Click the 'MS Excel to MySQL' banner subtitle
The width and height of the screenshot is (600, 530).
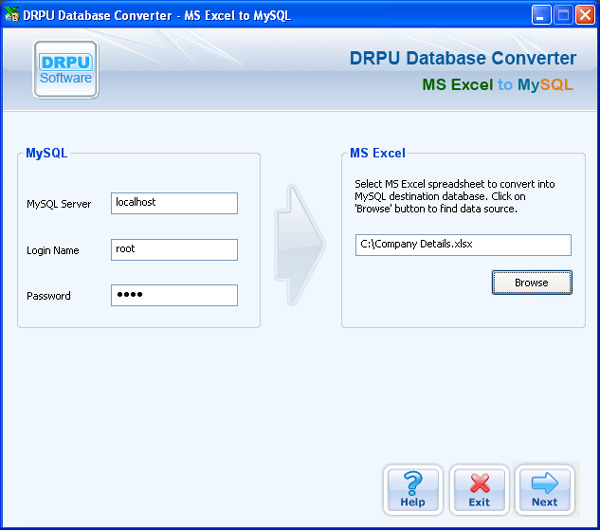(x=497, y=85)
